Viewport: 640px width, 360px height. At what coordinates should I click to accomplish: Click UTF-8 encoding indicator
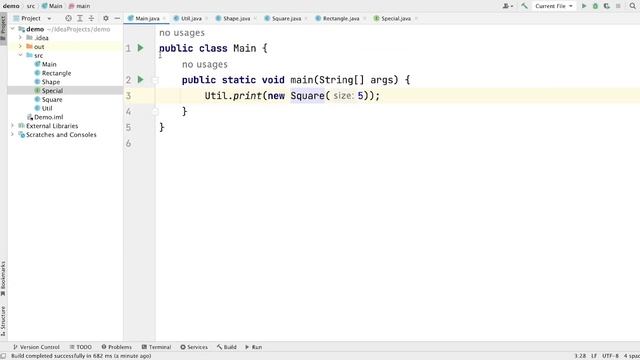(610, 356)
